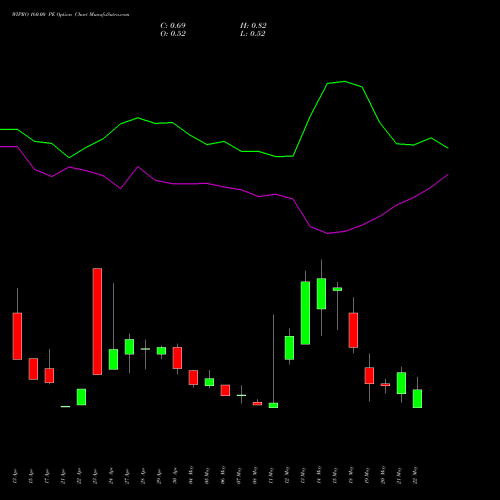500x500 pixels.
Task: Select the green candle for 21 May
Action: click(x=401, y=383)
